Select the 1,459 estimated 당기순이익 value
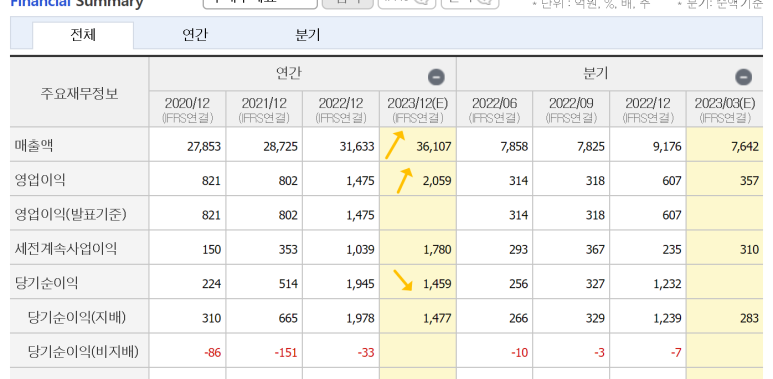The width and height of the screenshot is (773, 379). coord(437,284)
